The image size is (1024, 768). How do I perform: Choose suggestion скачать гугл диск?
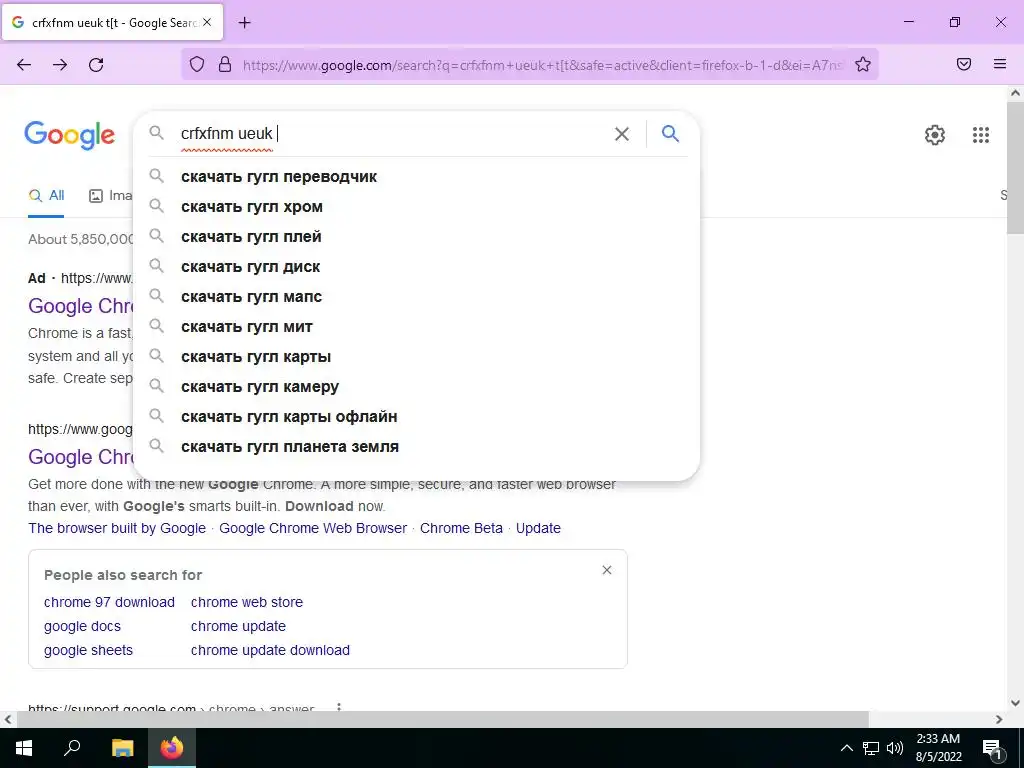pyautogui.click(x=416, y=266)
